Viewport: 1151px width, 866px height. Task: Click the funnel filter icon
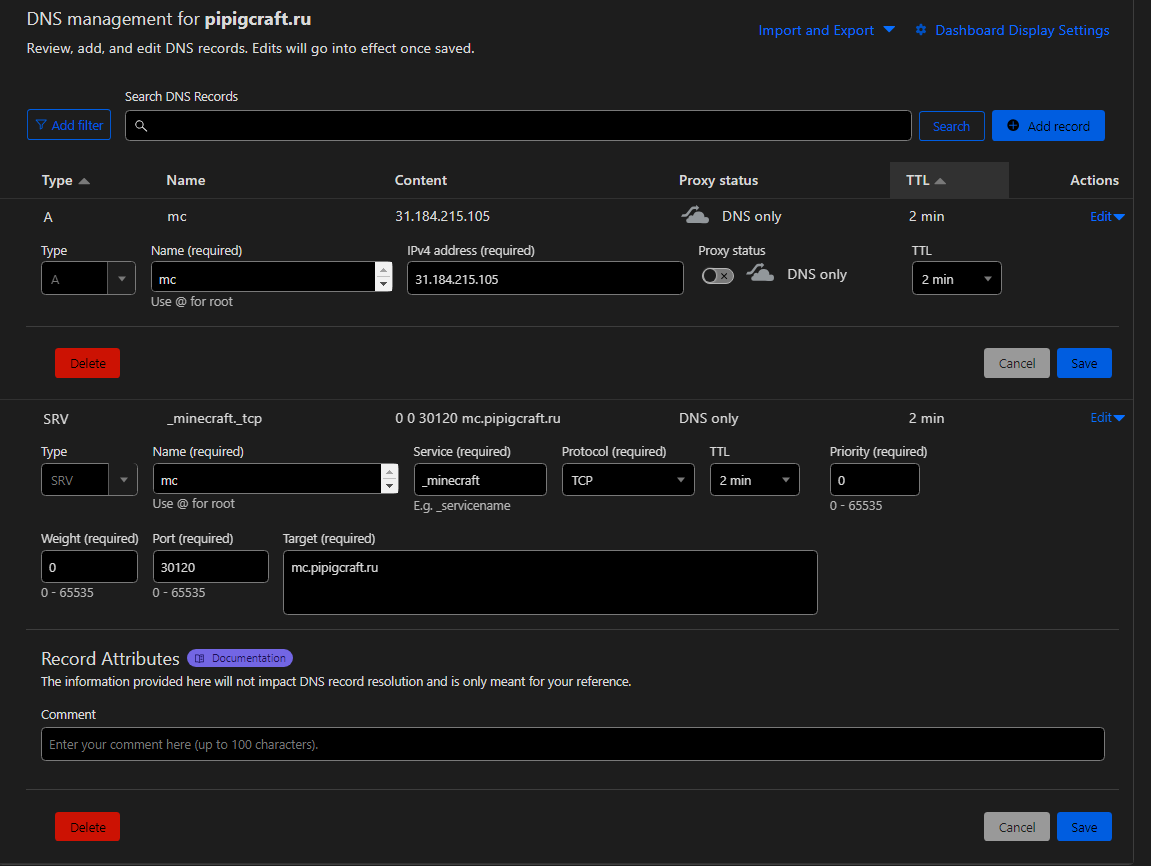coord(41,125)
